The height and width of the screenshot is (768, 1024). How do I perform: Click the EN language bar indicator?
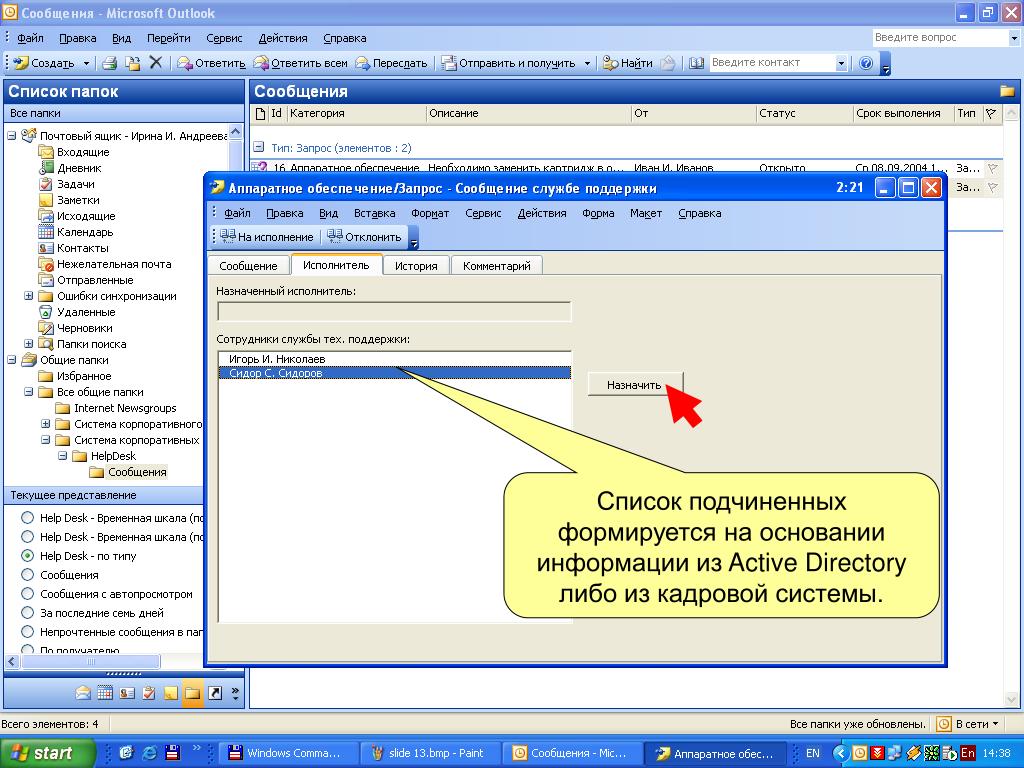(812, 753)
